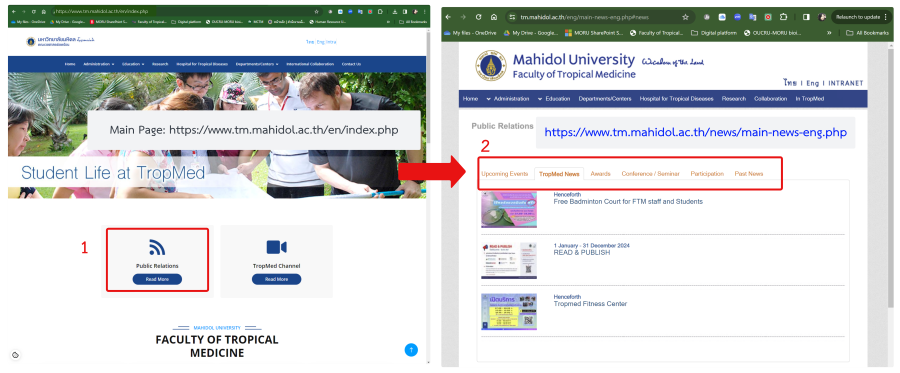
Task: Click the bookmark star in the left address bar
Action: coord(316,11)
